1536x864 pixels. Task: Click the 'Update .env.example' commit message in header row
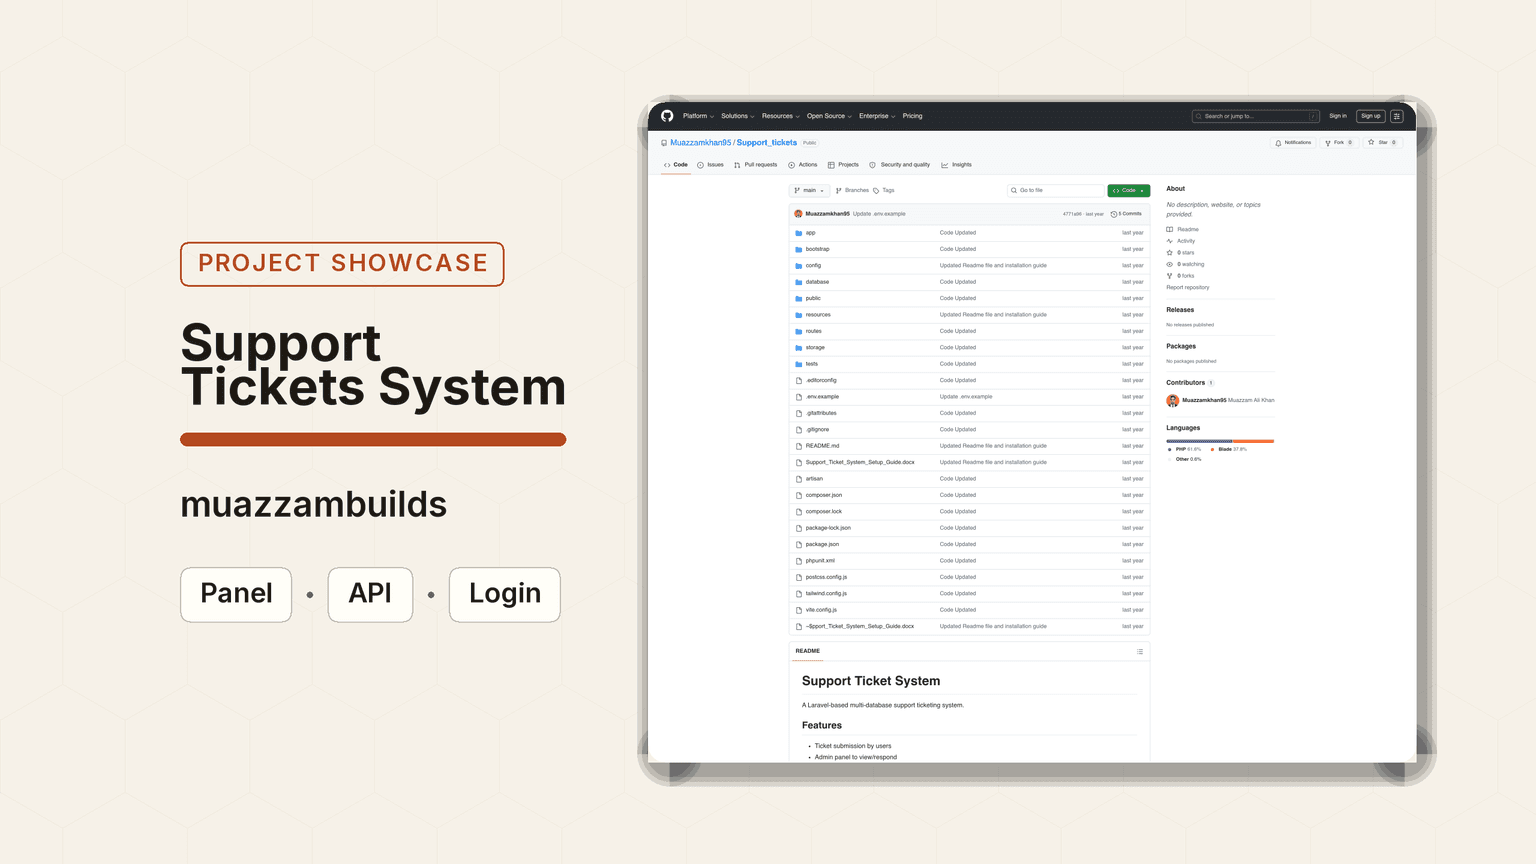point(879,214)
